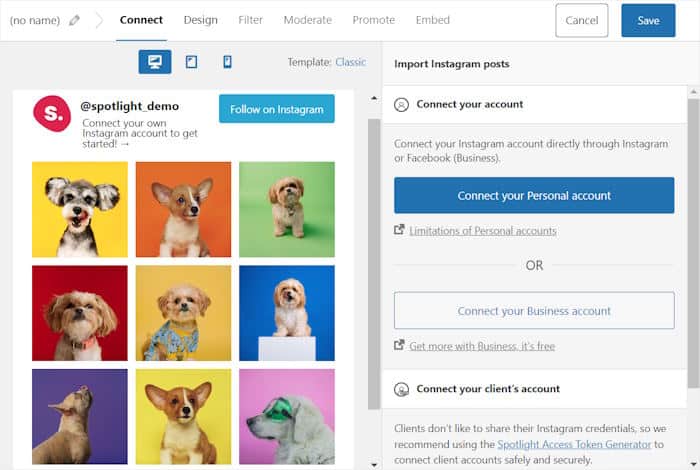This screenshot has width=700, height=470.
Task: Switch to tablet preview mode
Action: tap(192, 62)
